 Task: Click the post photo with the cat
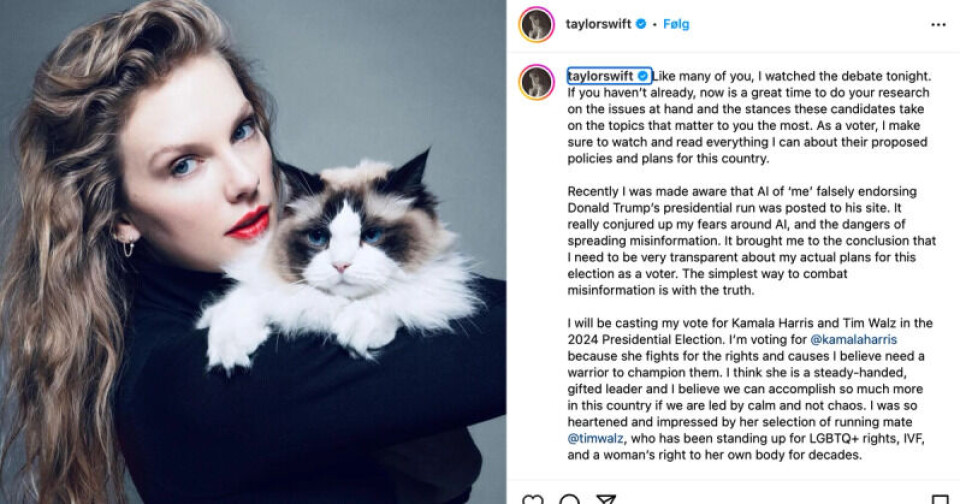(253, 252)
